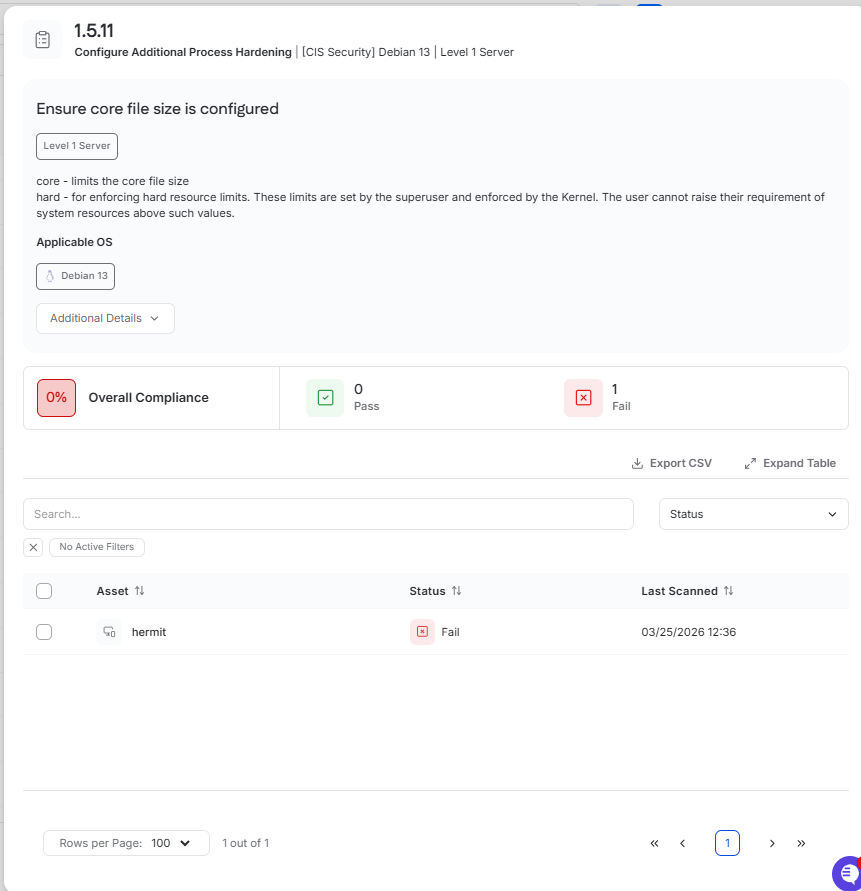Viewport: 861px width, 891px height.
Task: Sort by Last Scanned column arrows
Action: (x=729, y=591)
